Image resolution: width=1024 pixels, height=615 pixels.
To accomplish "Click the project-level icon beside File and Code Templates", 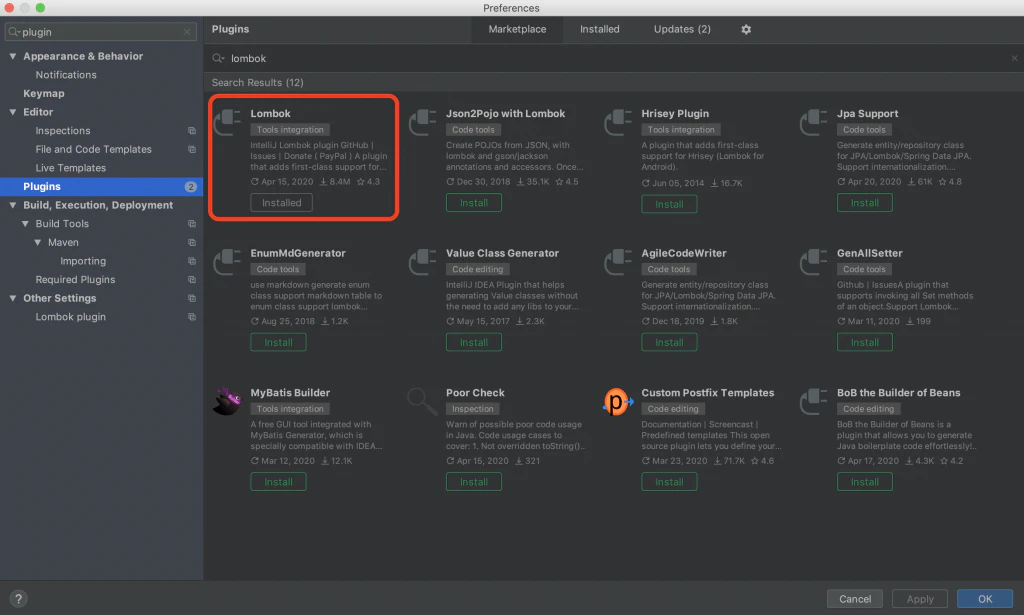I will tap(192, 150).
